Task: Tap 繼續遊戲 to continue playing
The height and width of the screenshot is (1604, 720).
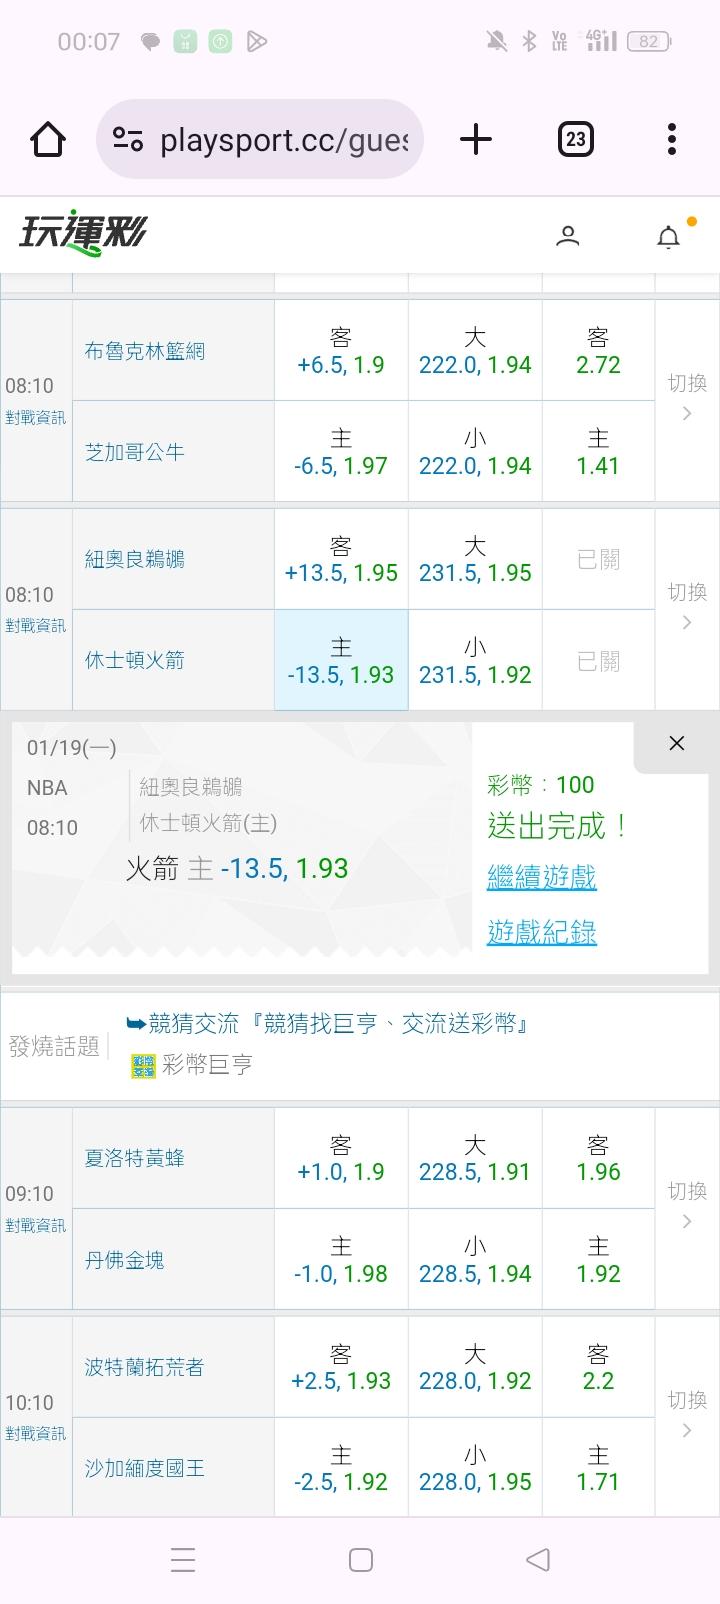Action: (542, 878)
